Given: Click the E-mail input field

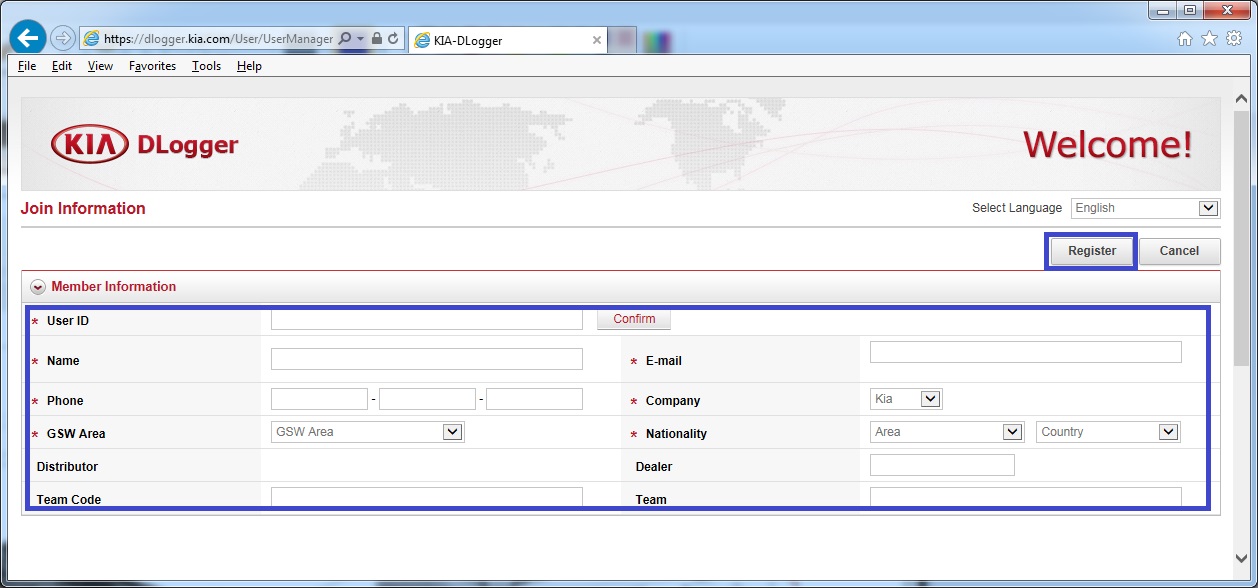Looking at the screenshot, I should pos(1026,352).
